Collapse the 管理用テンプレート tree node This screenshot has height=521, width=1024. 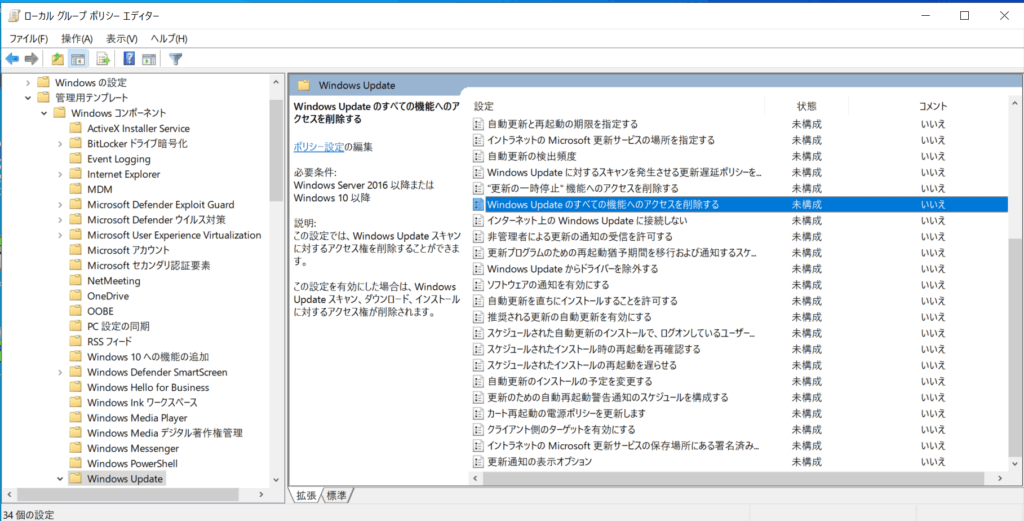(x=27, y=98)
